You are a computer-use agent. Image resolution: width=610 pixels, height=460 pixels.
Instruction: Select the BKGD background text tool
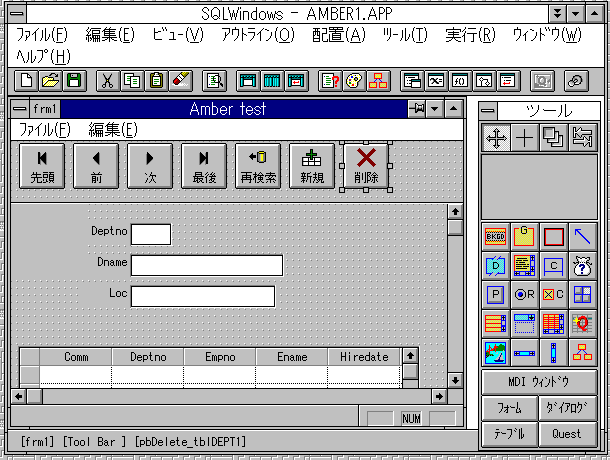[495, 237]
